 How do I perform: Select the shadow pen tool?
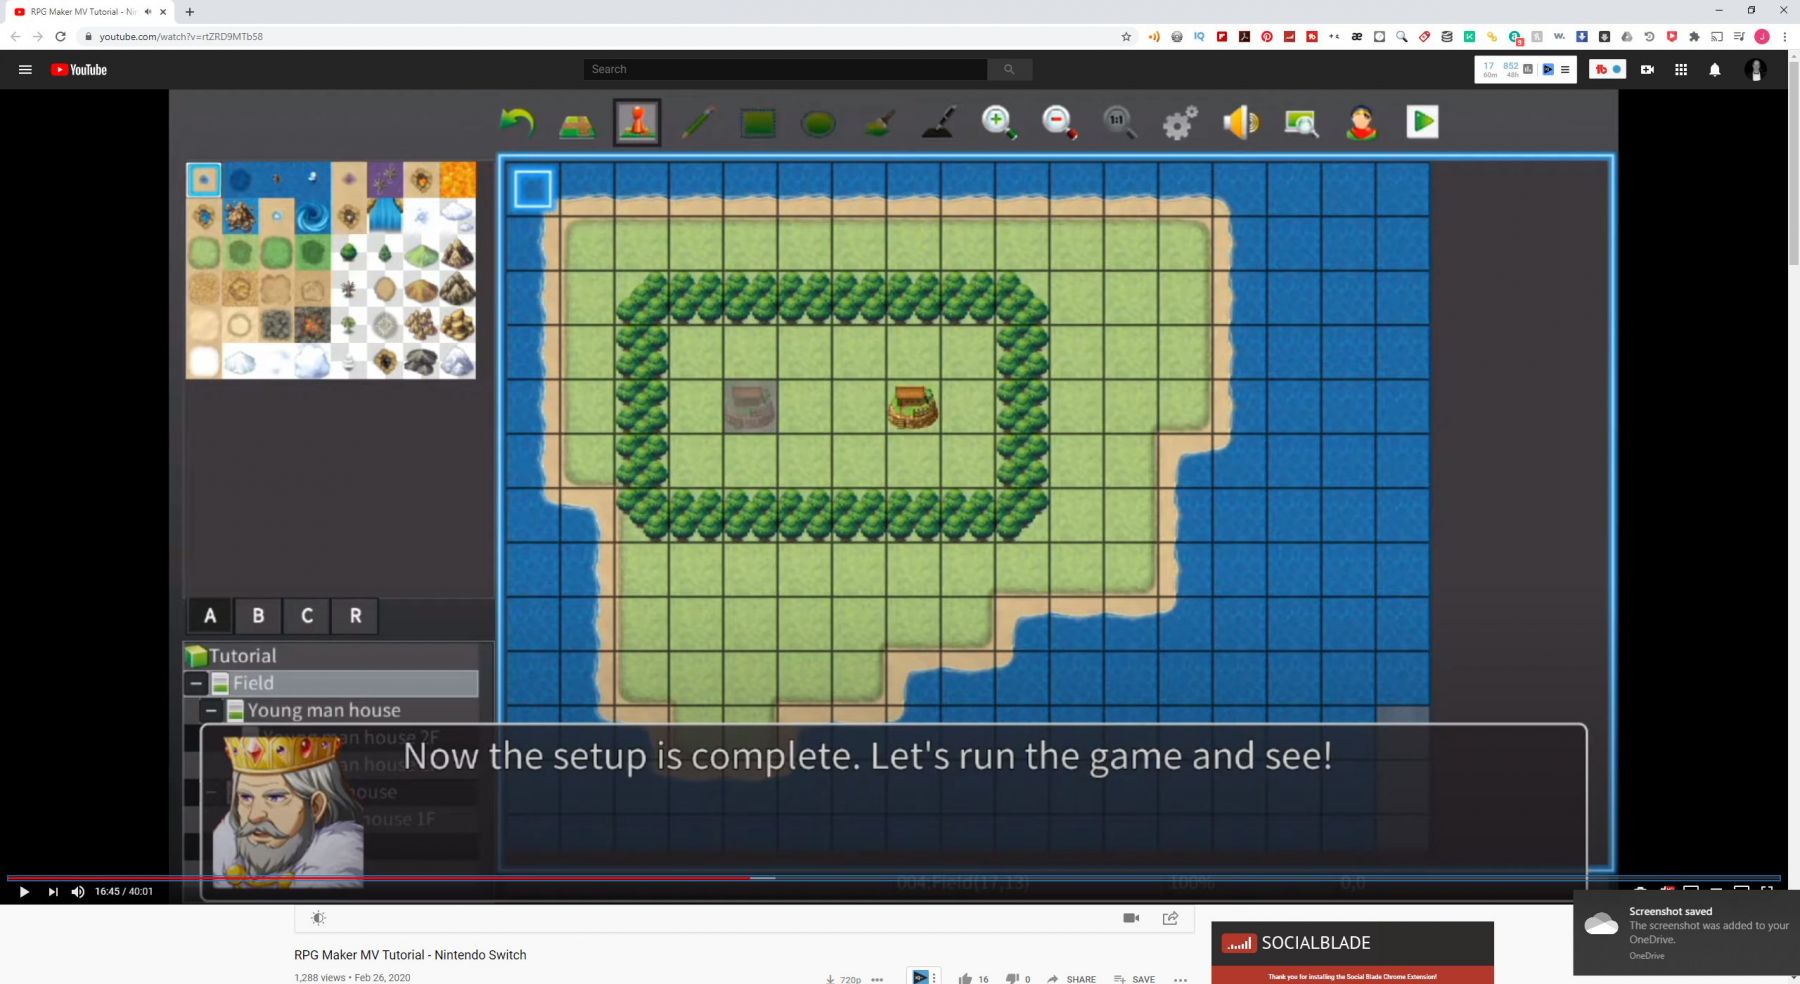938,123
